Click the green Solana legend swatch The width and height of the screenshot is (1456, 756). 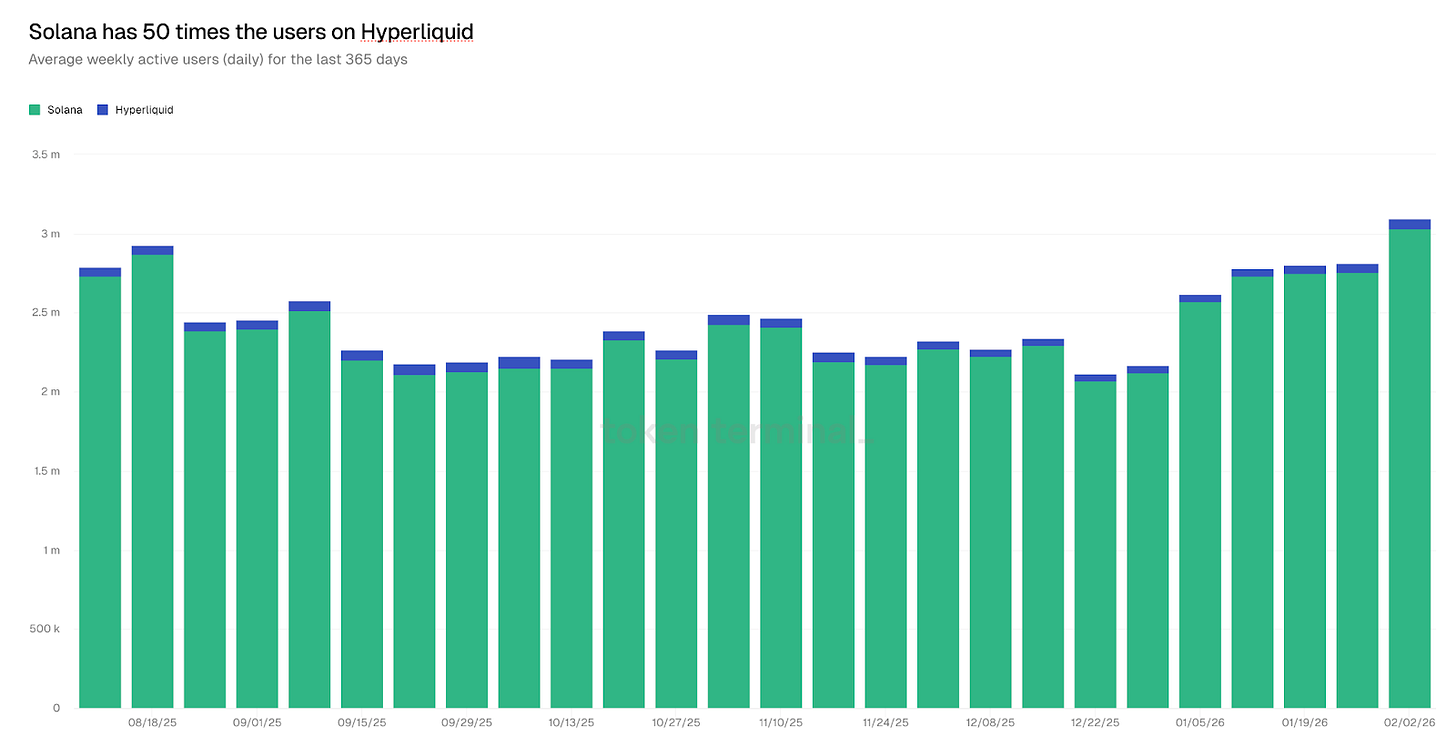34,110
